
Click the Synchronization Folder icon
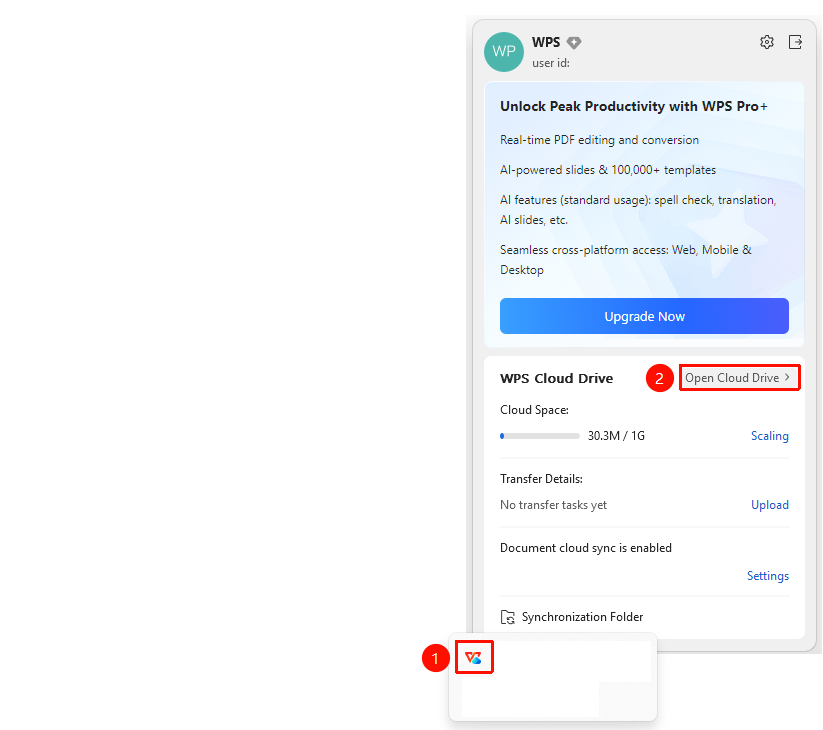[x=508, y=617]
